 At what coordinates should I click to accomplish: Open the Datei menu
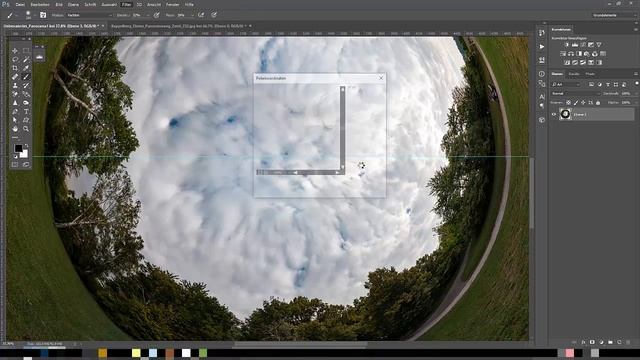click(x=20, y=4)
